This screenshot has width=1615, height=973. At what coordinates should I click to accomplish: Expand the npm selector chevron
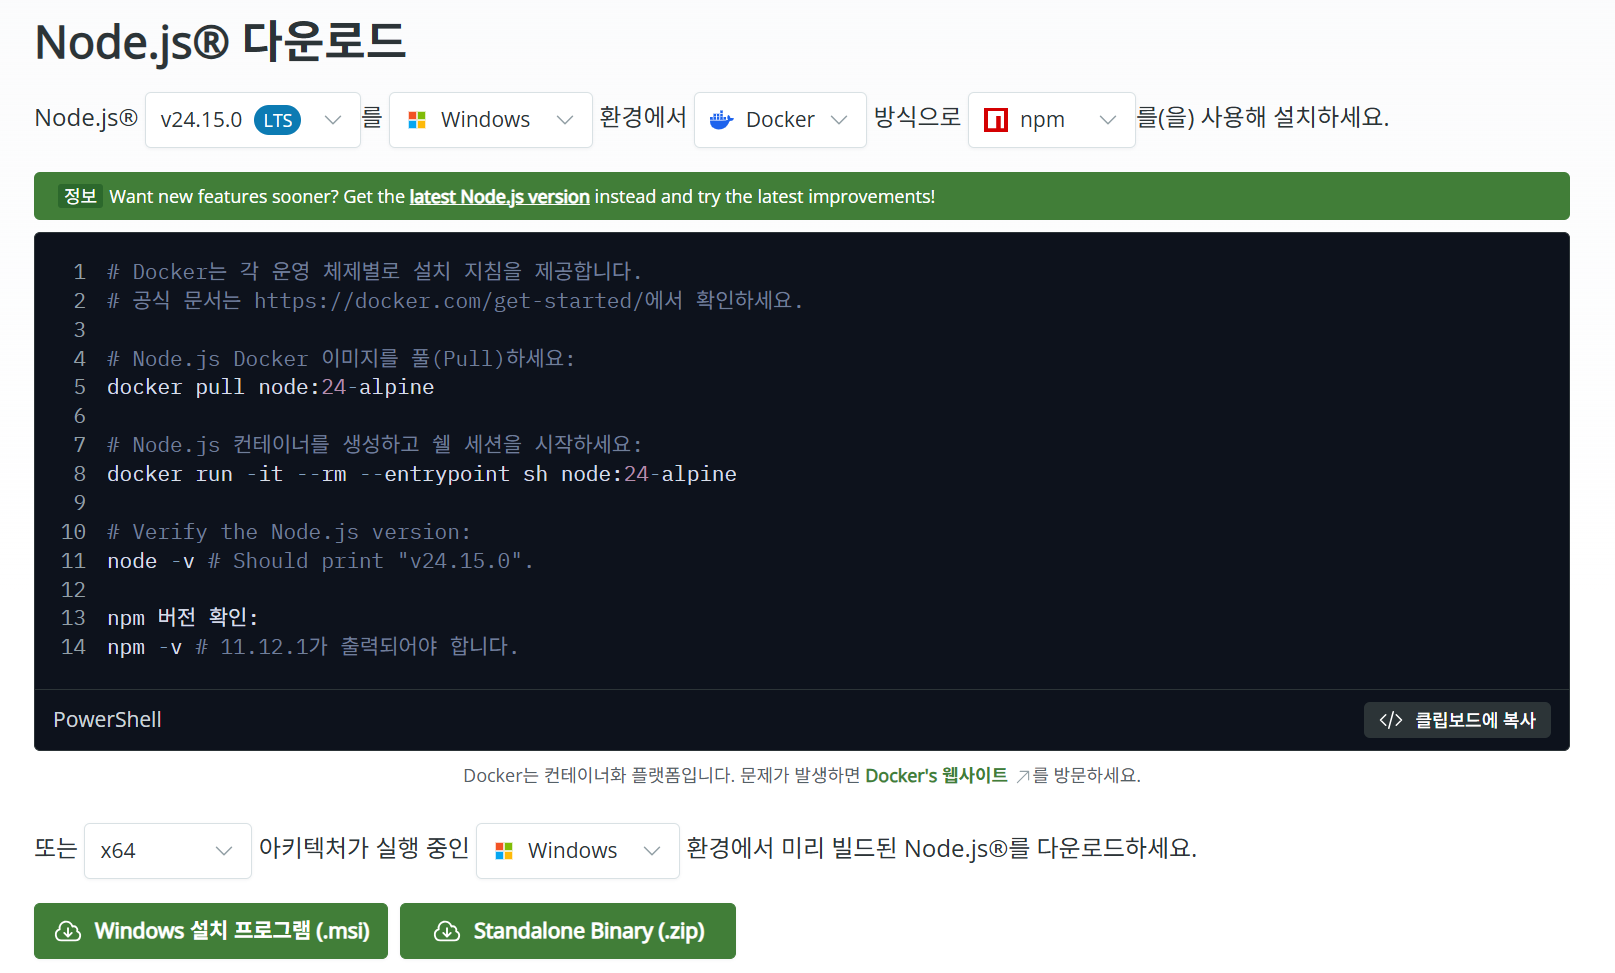[x=1107, y=120]
